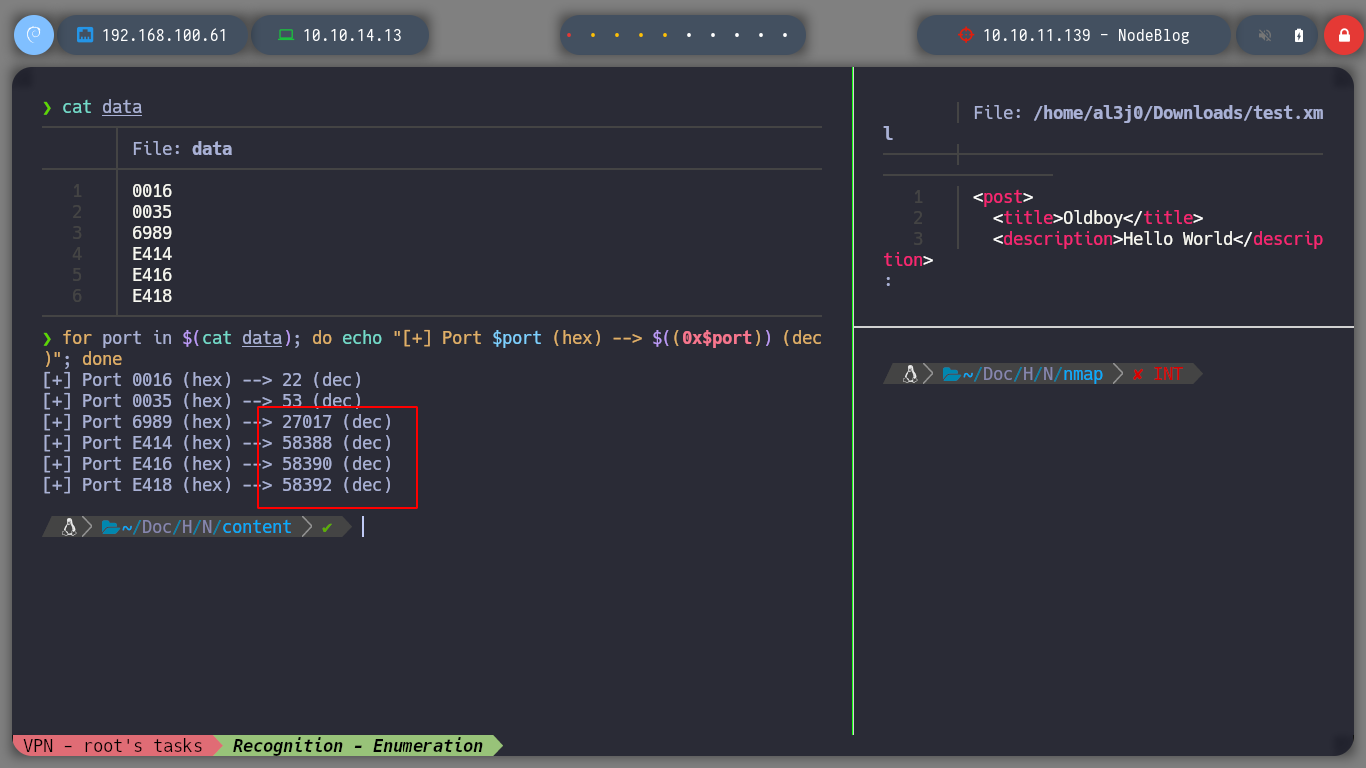Image resolution: width=1366 pixels, height=768 pixels.
Task: Click the output line "Port 0016 (hex) --> 22"
Action: (x=202, y=380)
